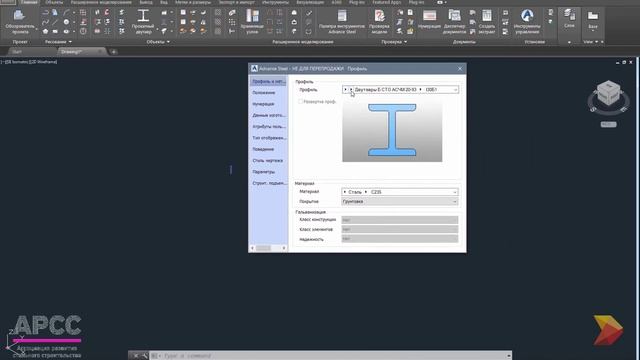The width and height of the screenshot is (640, 360).
Task: Click the Advance Steel logo in dialog title bar
Action: click(254, 69)
